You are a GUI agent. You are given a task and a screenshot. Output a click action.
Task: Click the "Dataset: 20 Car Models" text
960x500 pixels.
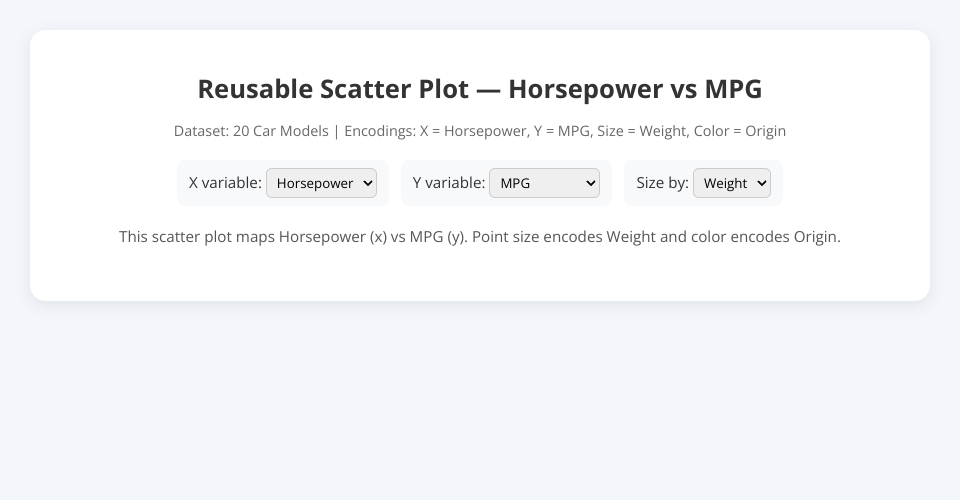tap(250, 131)
